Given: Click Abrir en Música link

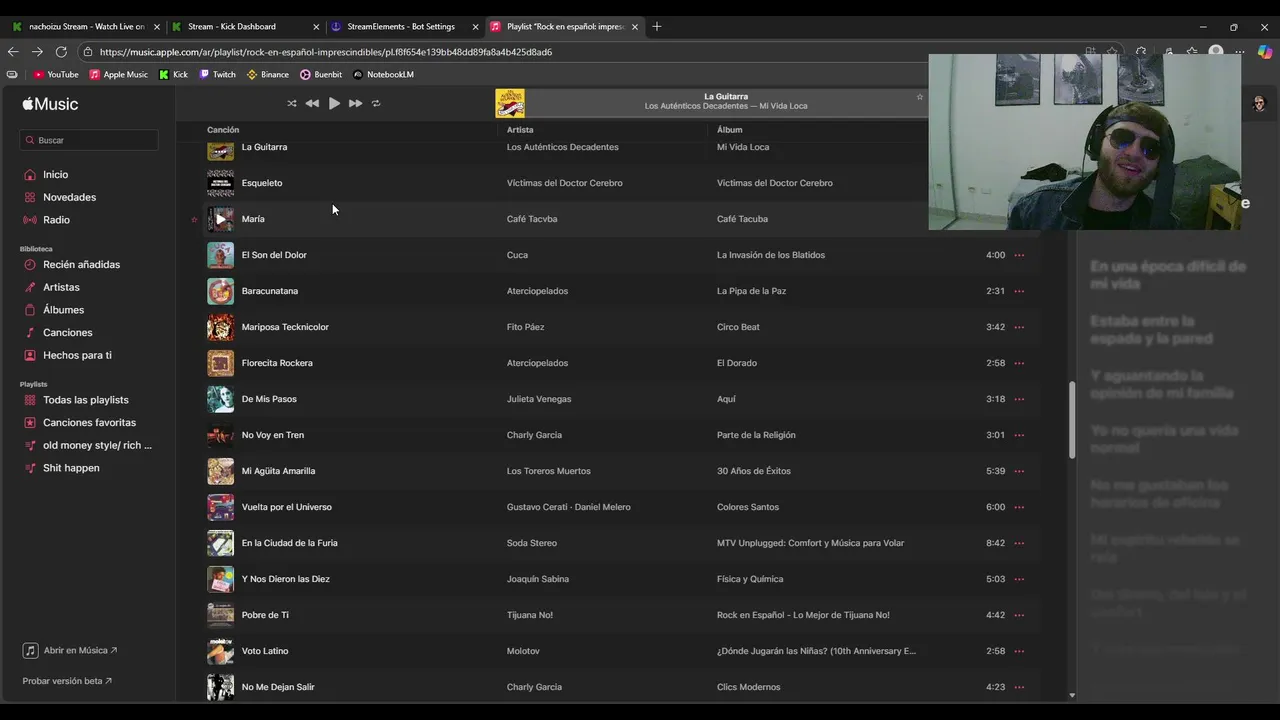Looking at the screenshot, I should click(x=70, y=650).
